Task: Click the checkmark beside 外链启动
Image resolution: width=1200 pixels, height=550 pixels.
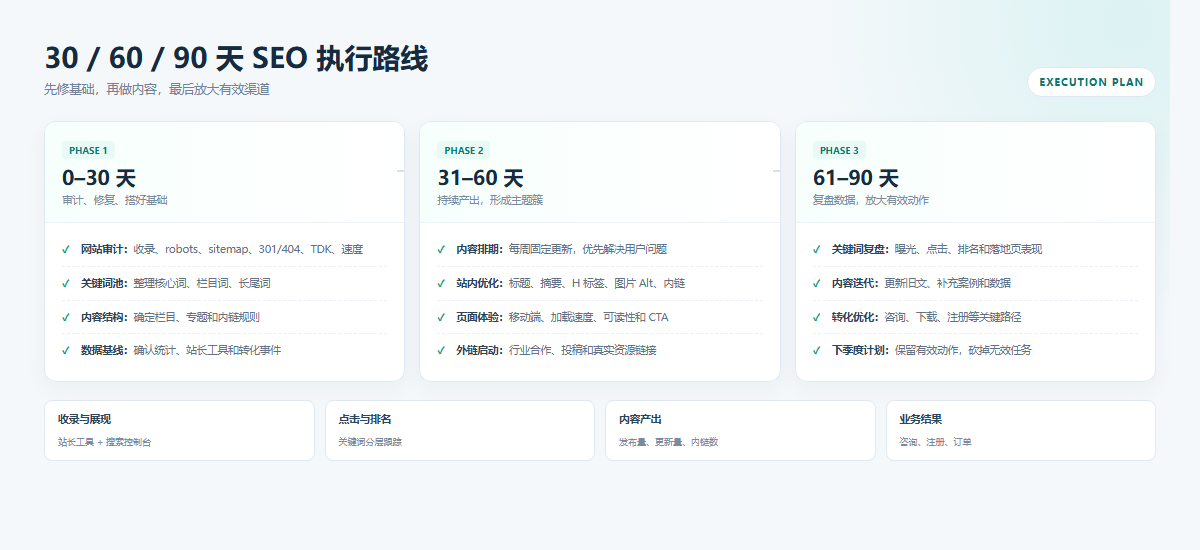Action: click(441, 351)
